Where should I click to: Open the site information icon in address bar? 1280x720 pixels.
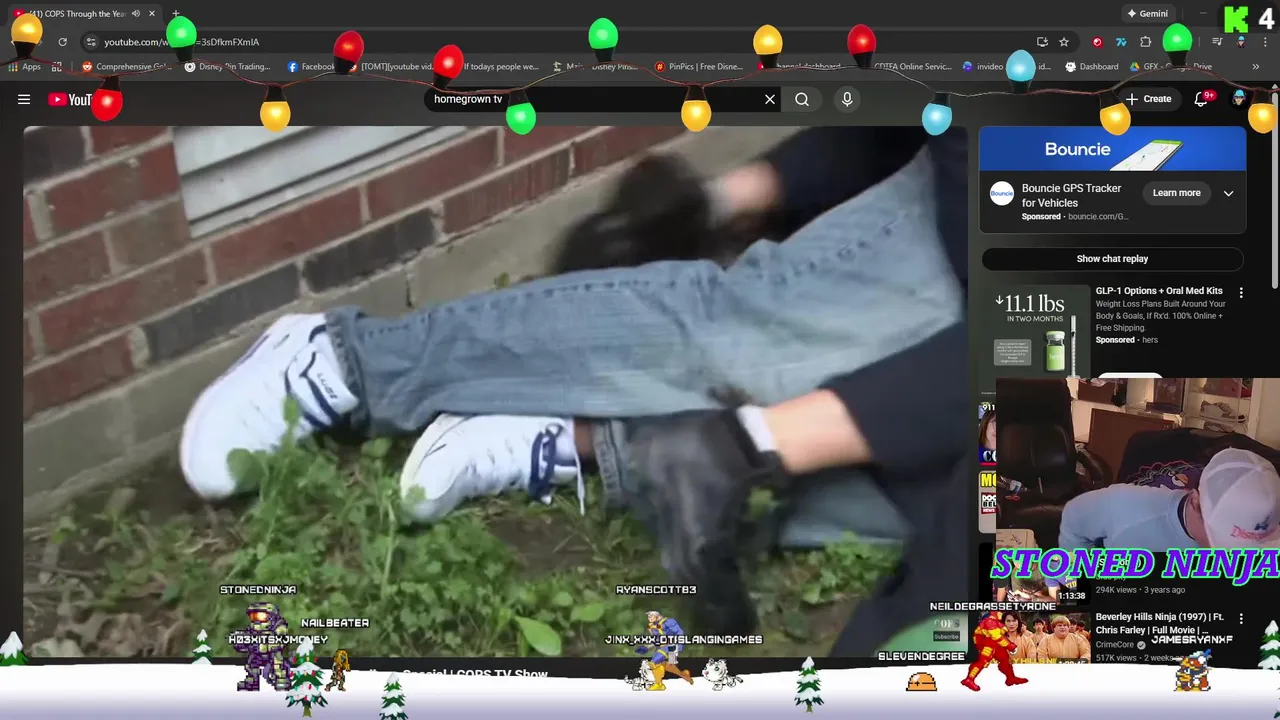pos(91,42)
